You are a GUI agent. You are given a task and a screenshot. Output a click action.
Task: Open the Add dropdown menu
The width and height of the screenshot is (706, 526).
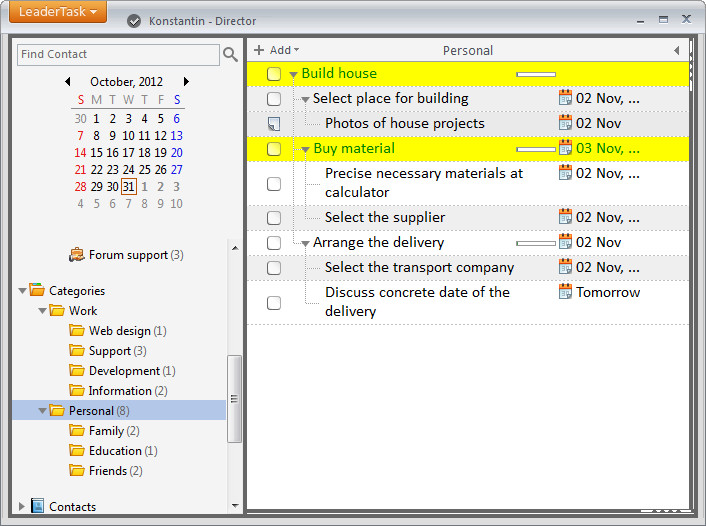click(276, 50)
